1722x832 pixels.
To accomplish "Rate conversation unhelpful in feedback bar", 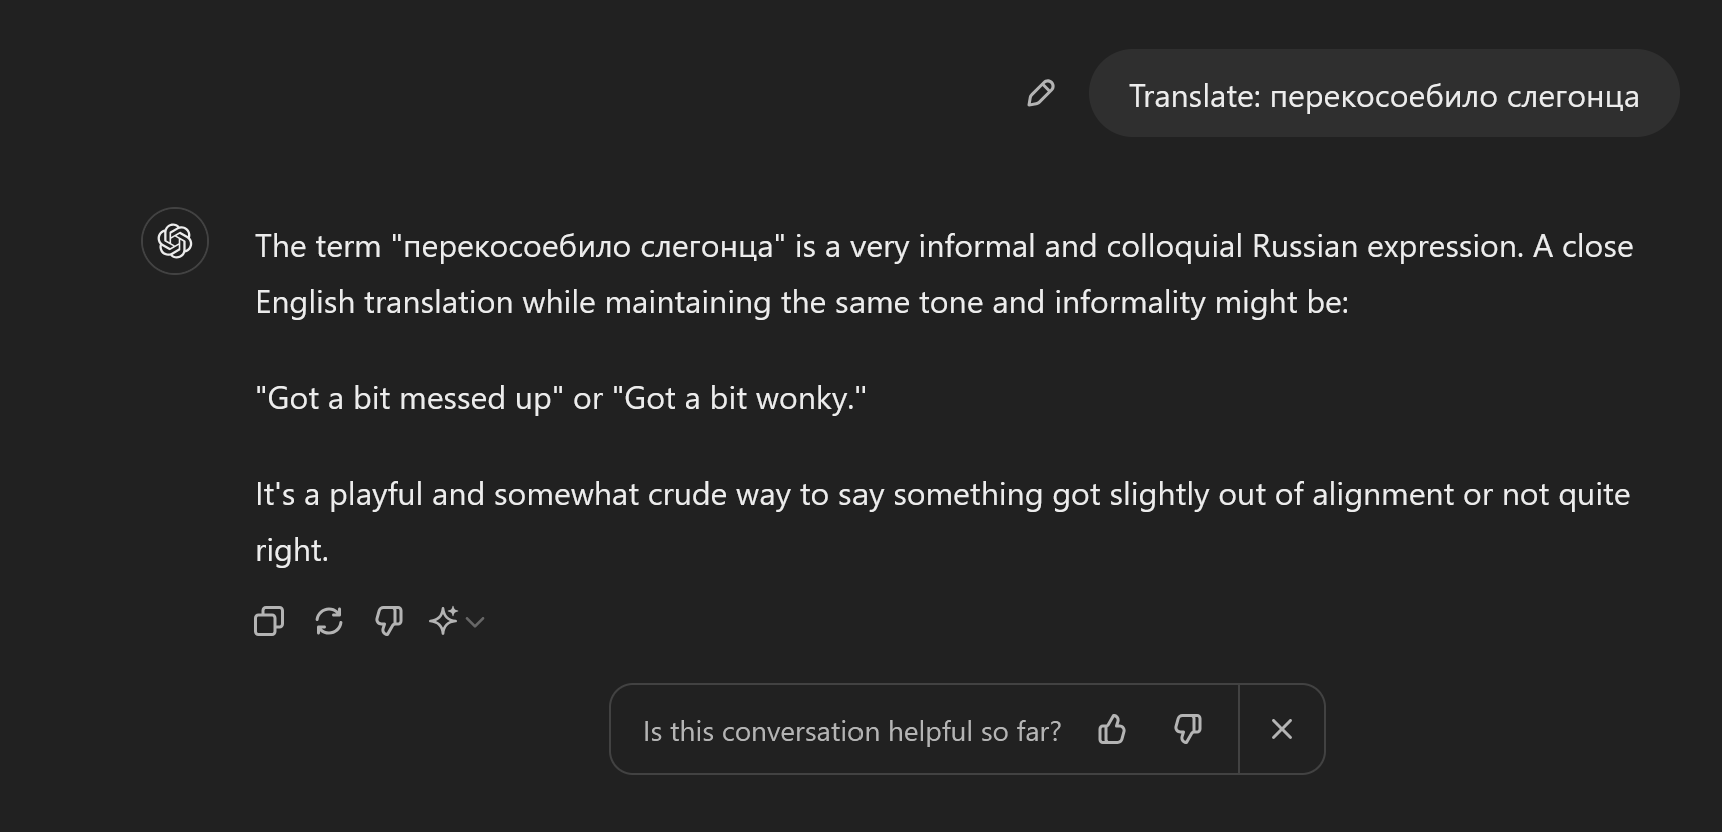I will point(1187,730).
